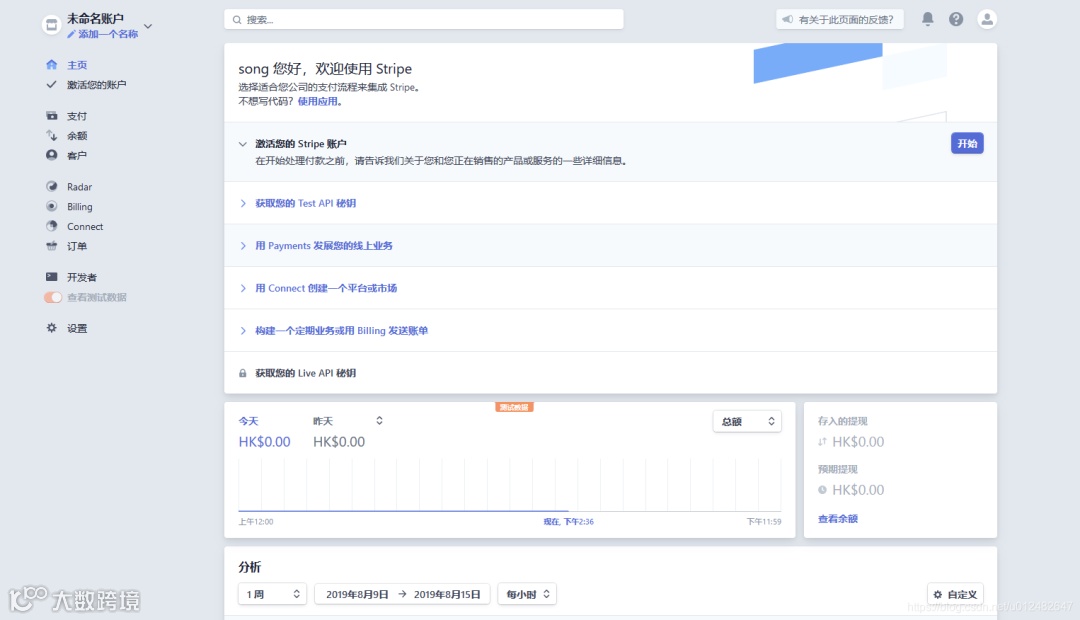Click in the 搜索 input field
Image resolution: width=1080 pixels, height=620 pixels.
424,19
